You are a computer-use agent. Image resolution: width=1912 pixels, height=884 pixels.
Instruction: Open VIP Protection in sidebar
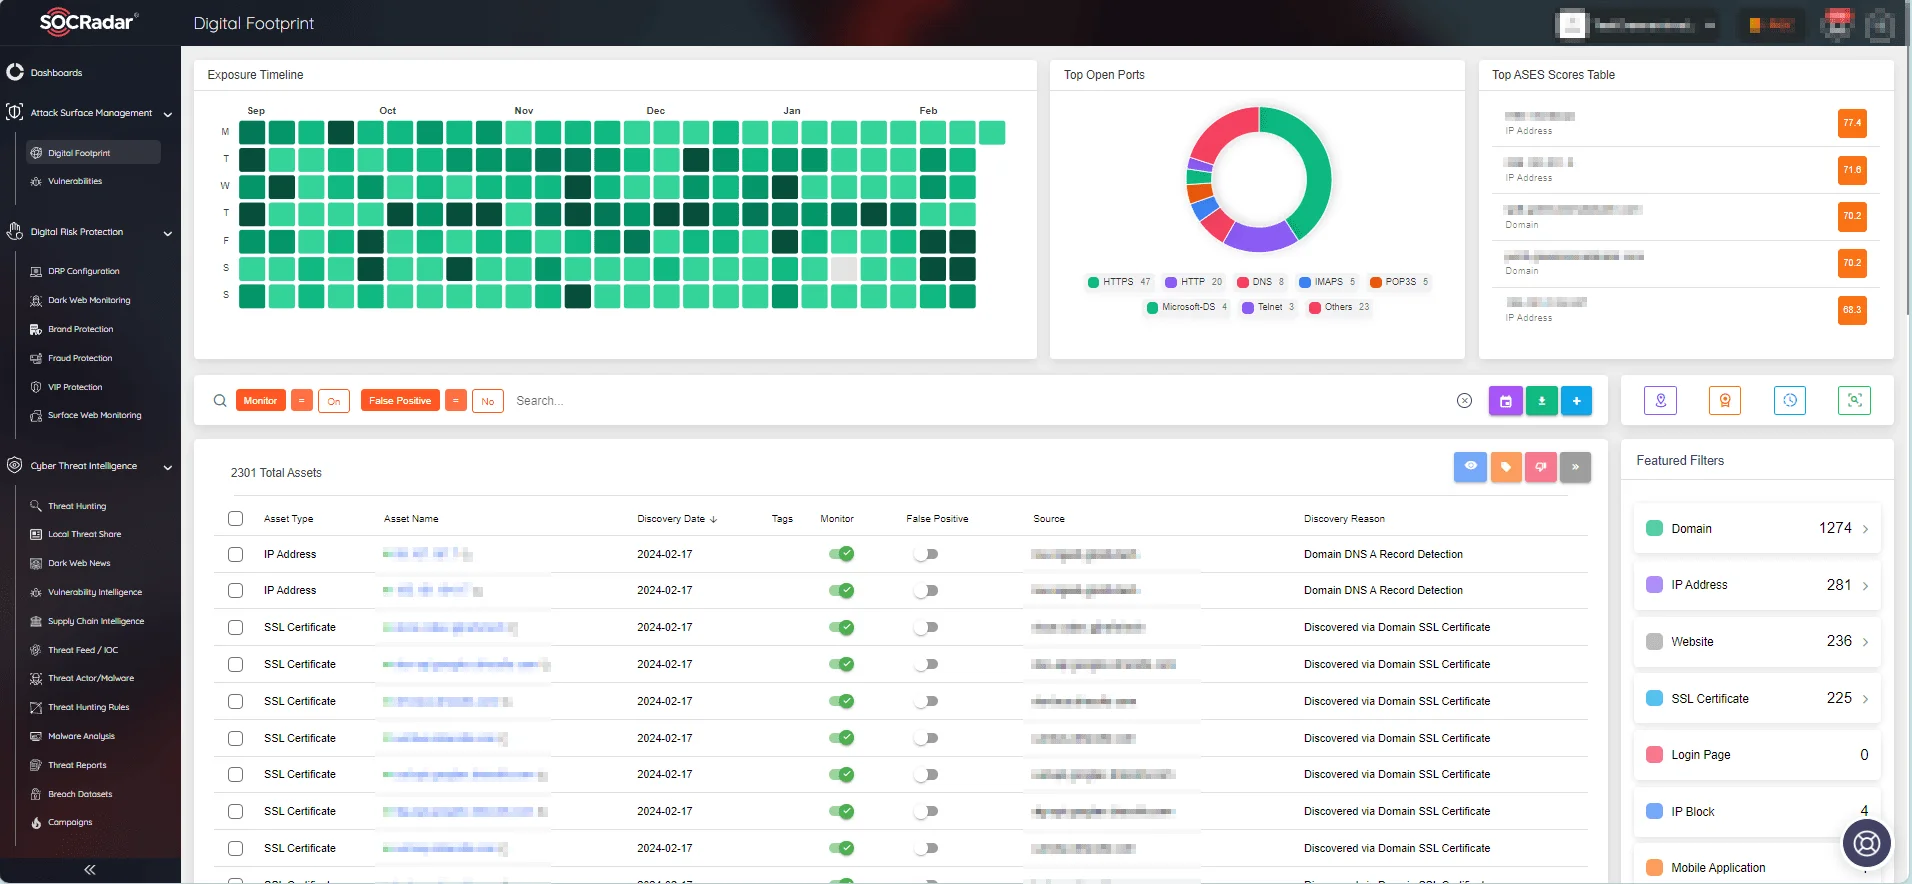(x=75, y=387)
